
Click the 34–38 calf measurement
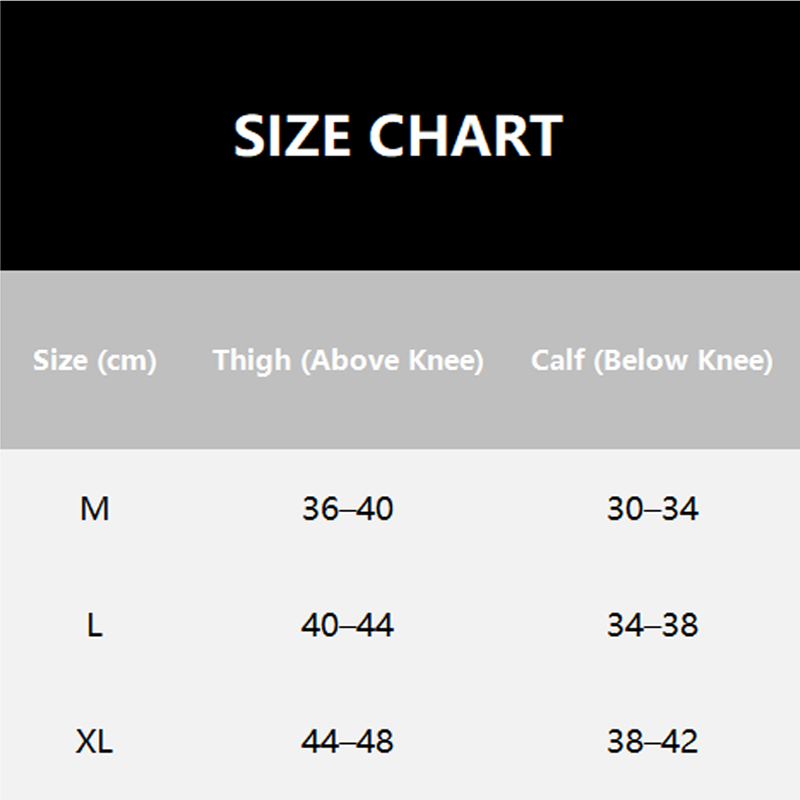[652, 626]
